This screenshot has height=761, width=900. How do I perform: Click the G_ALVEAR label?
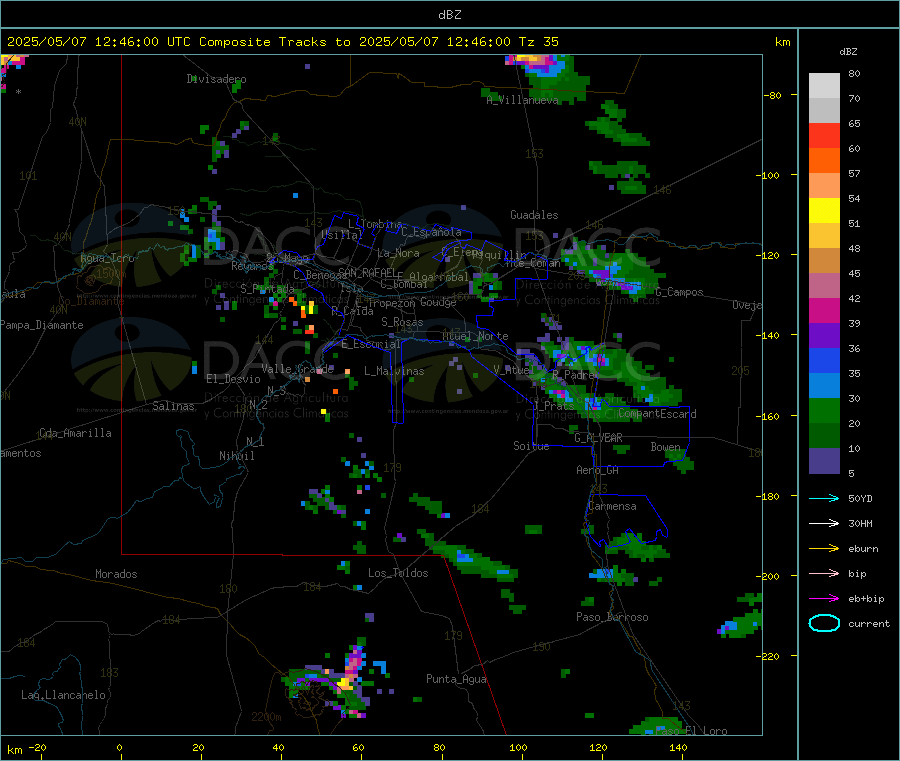(598, 438)
